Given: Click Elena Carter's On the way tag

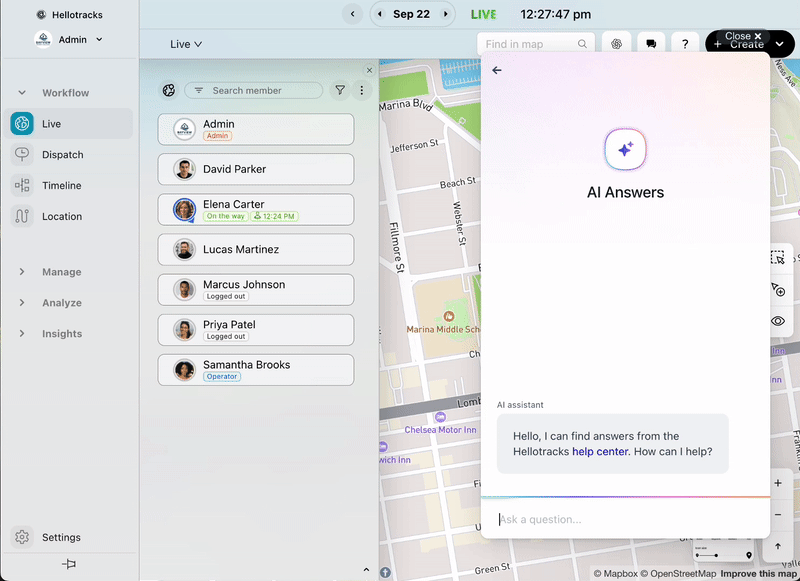Looking at the screenshot, I should [226, 216].
